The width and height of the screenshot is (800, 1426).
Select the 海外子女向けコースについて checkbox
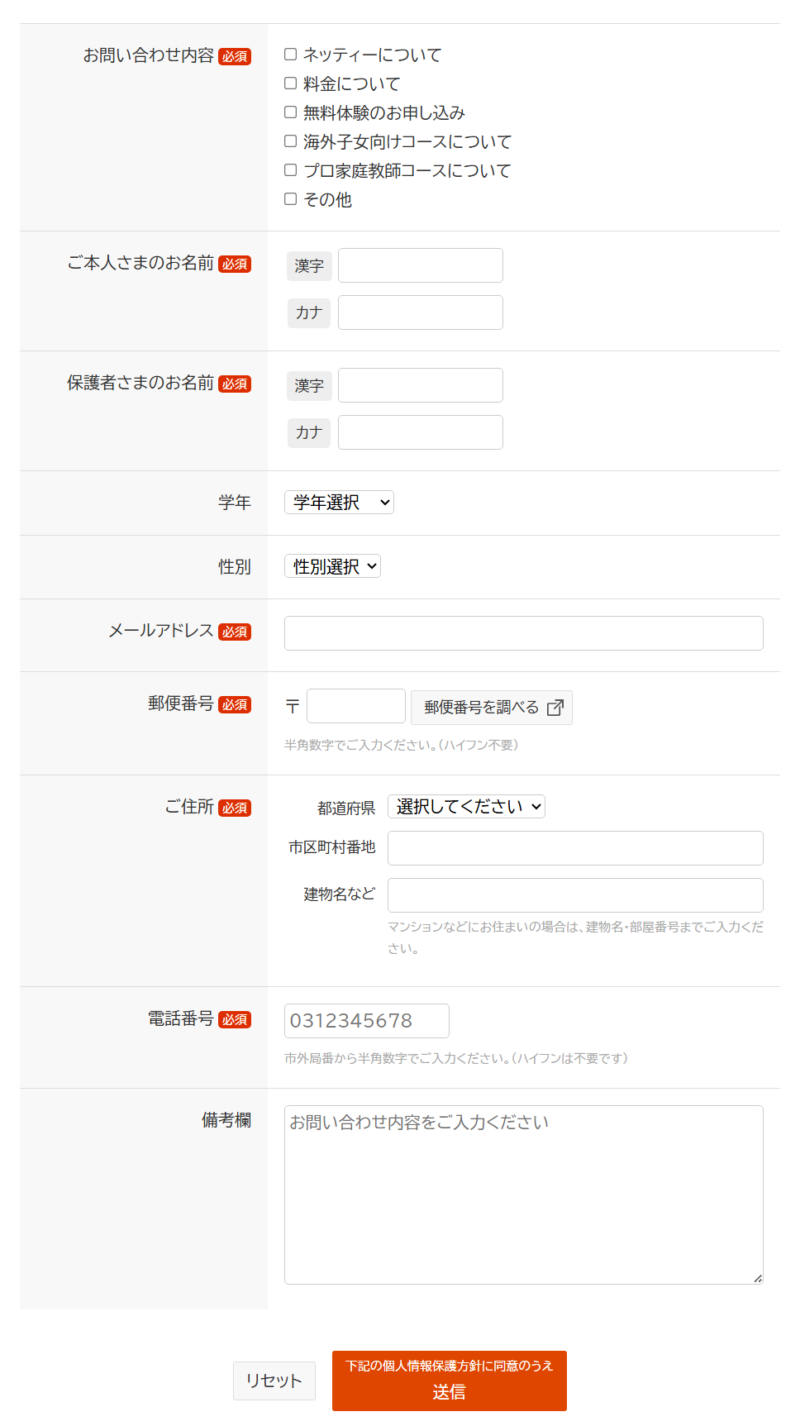291,142
